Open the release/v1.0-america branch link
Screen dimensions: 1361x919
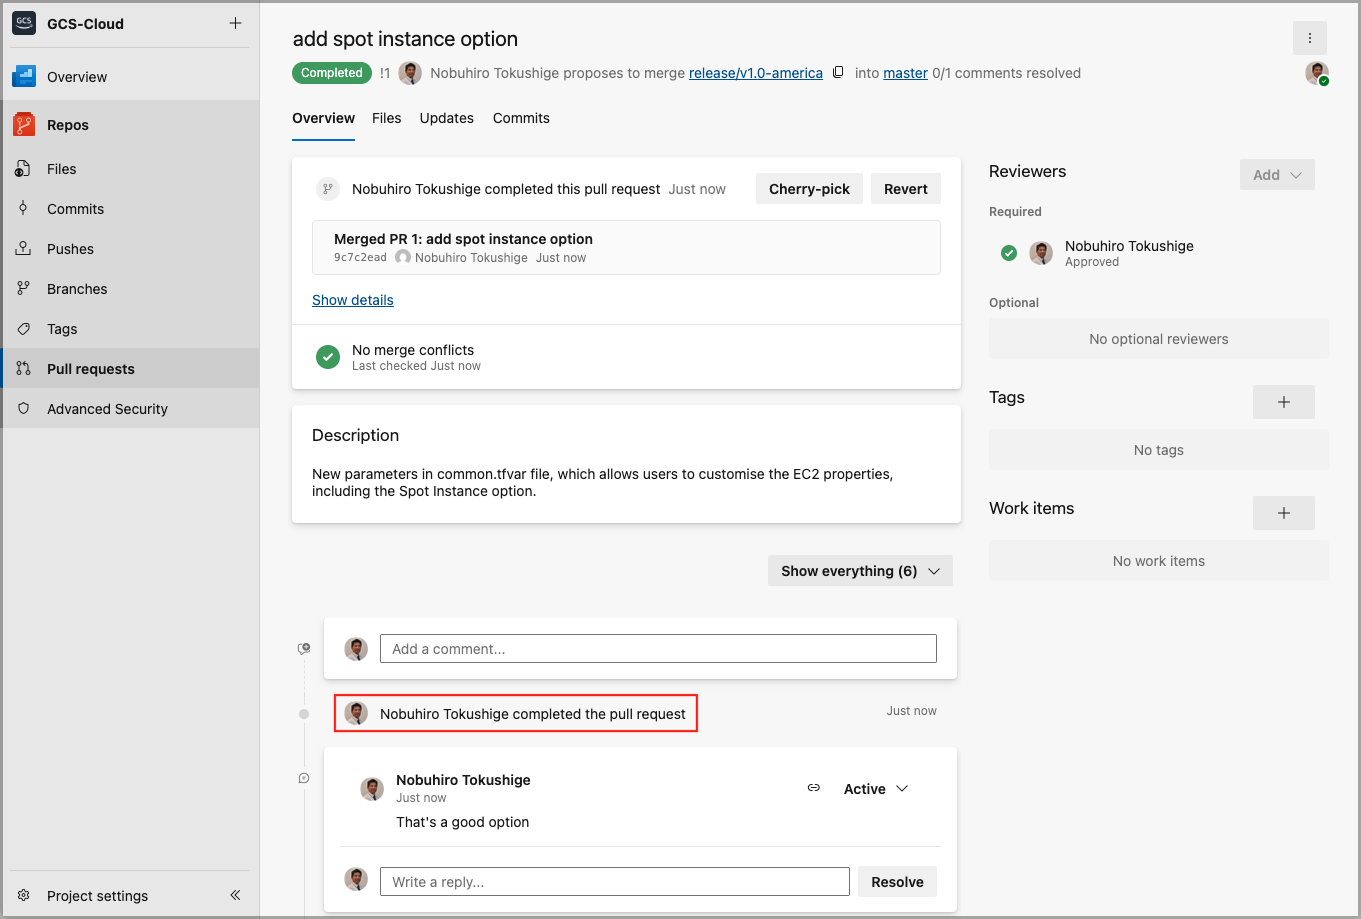coord(755,73)
